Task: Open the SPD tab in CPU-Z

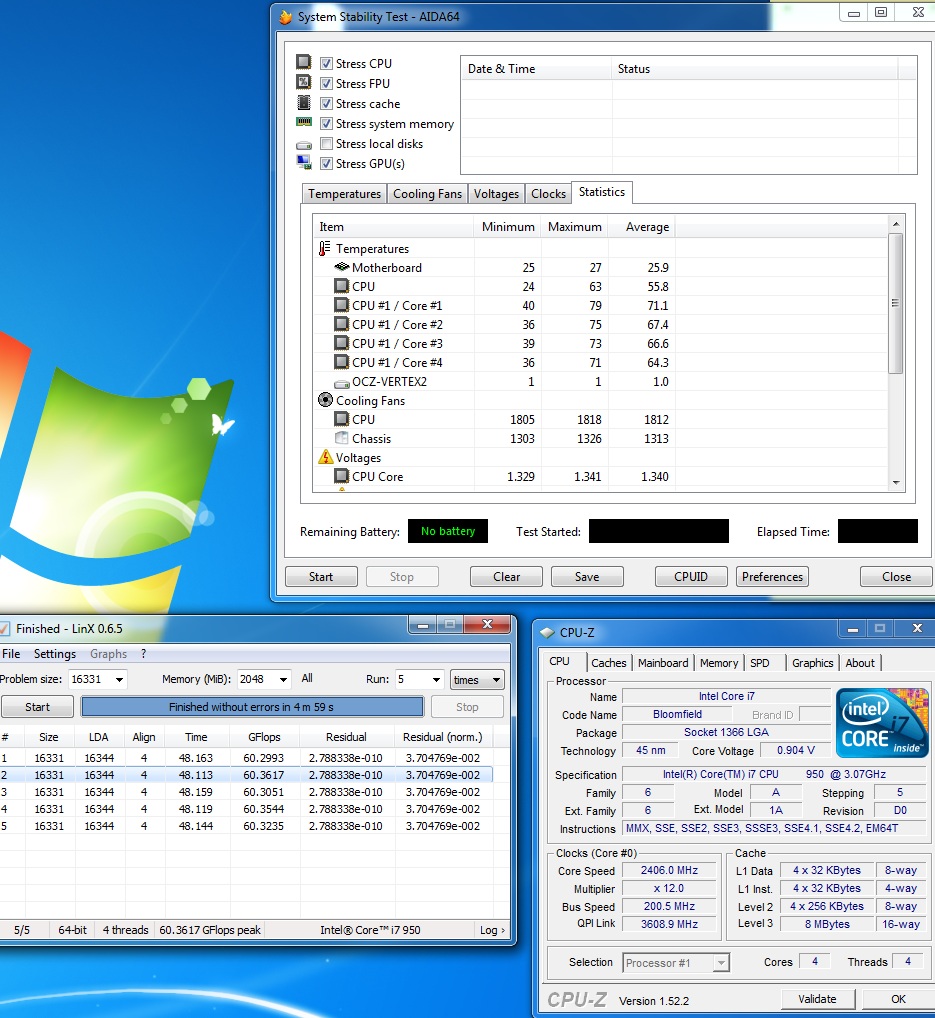Action: 760,663
